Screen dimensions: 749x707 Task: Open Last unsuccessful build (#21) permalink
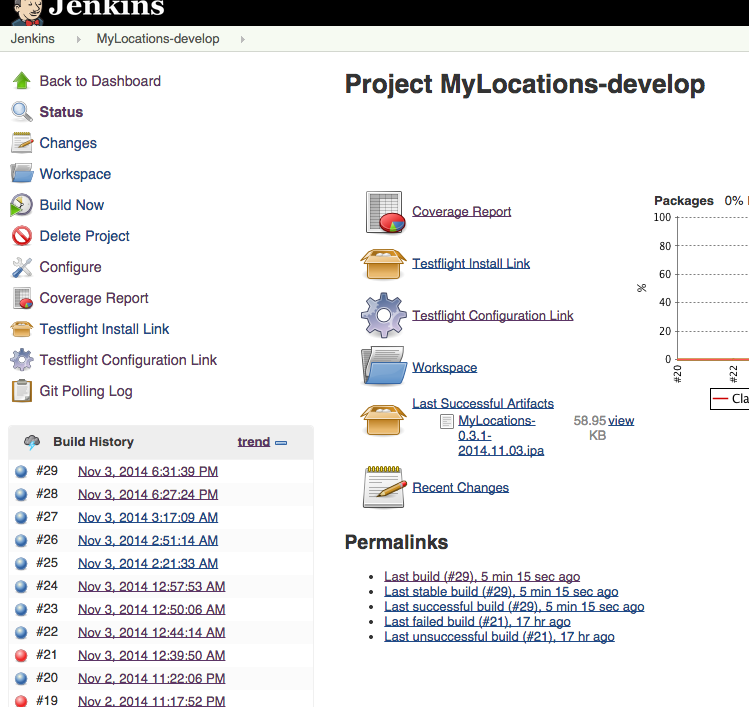499,637
